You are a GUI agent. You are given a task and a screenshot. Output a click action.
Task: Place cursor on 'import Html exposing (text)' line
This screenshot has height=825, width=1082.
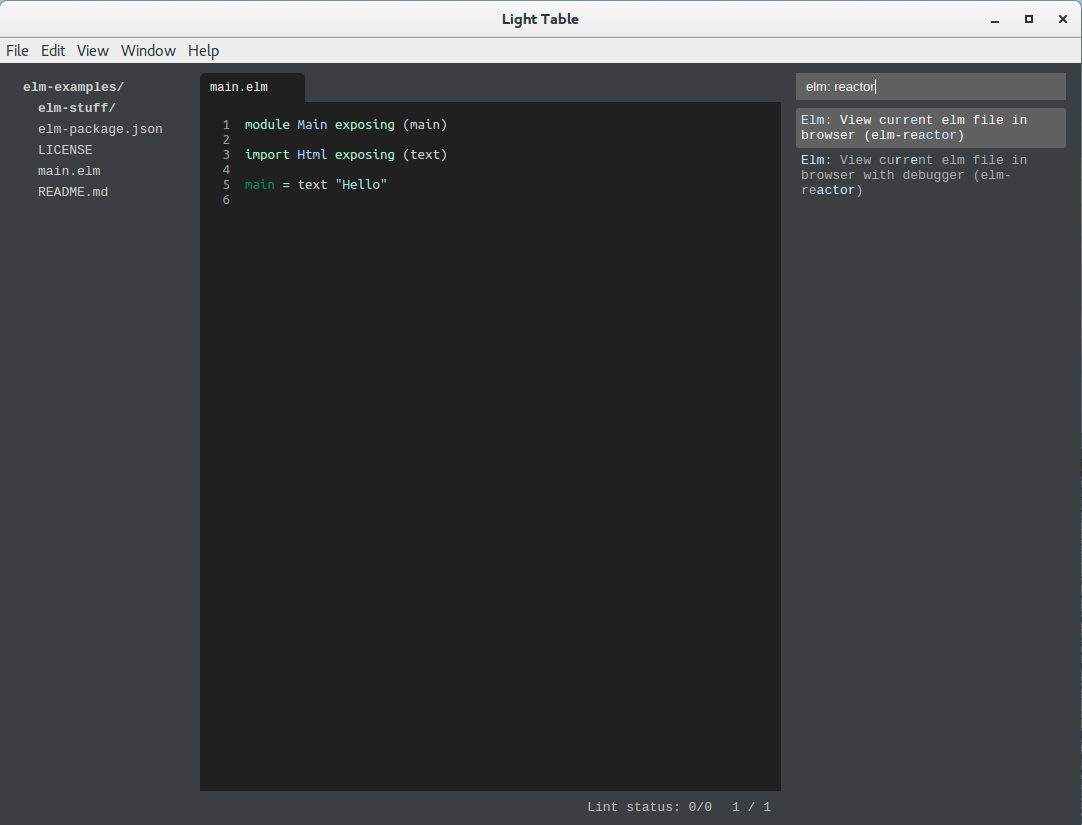click(346, 155)
